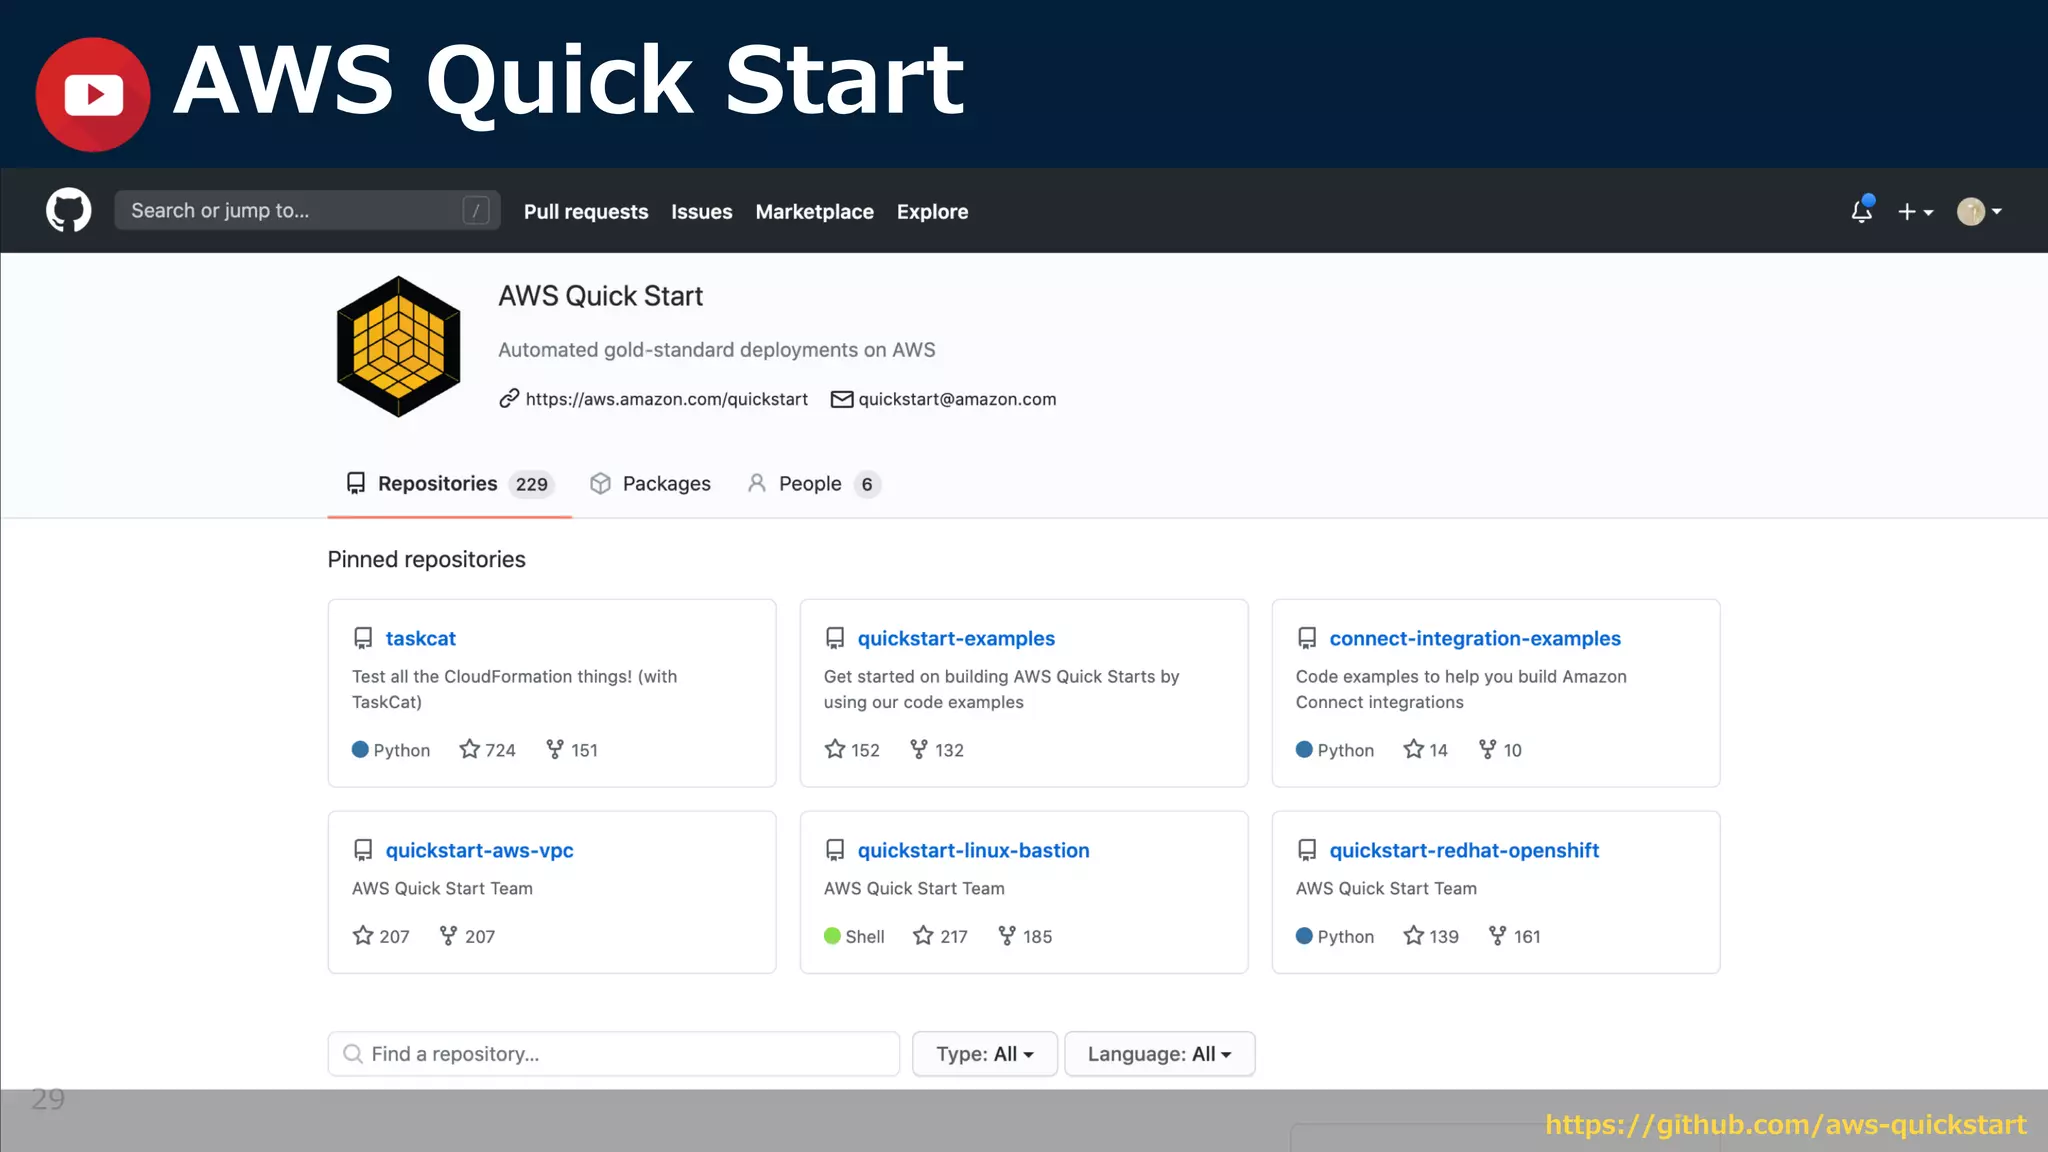The width and height of the screenshot is (2048, 1152).
Task: Click quickstart-aws-vpc's 207 stars count
Action: point(381,936)
